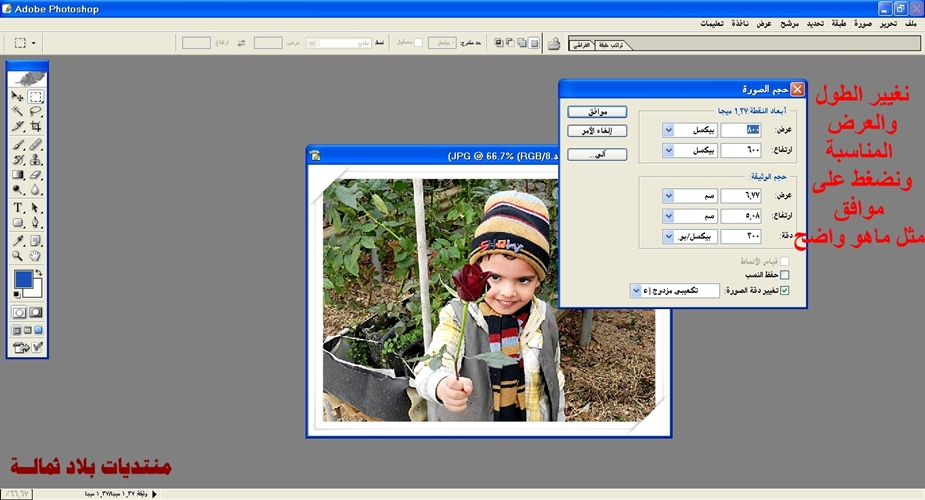Open the ملف (File) menu
This screenshot has height=500, width=925.
911,24
